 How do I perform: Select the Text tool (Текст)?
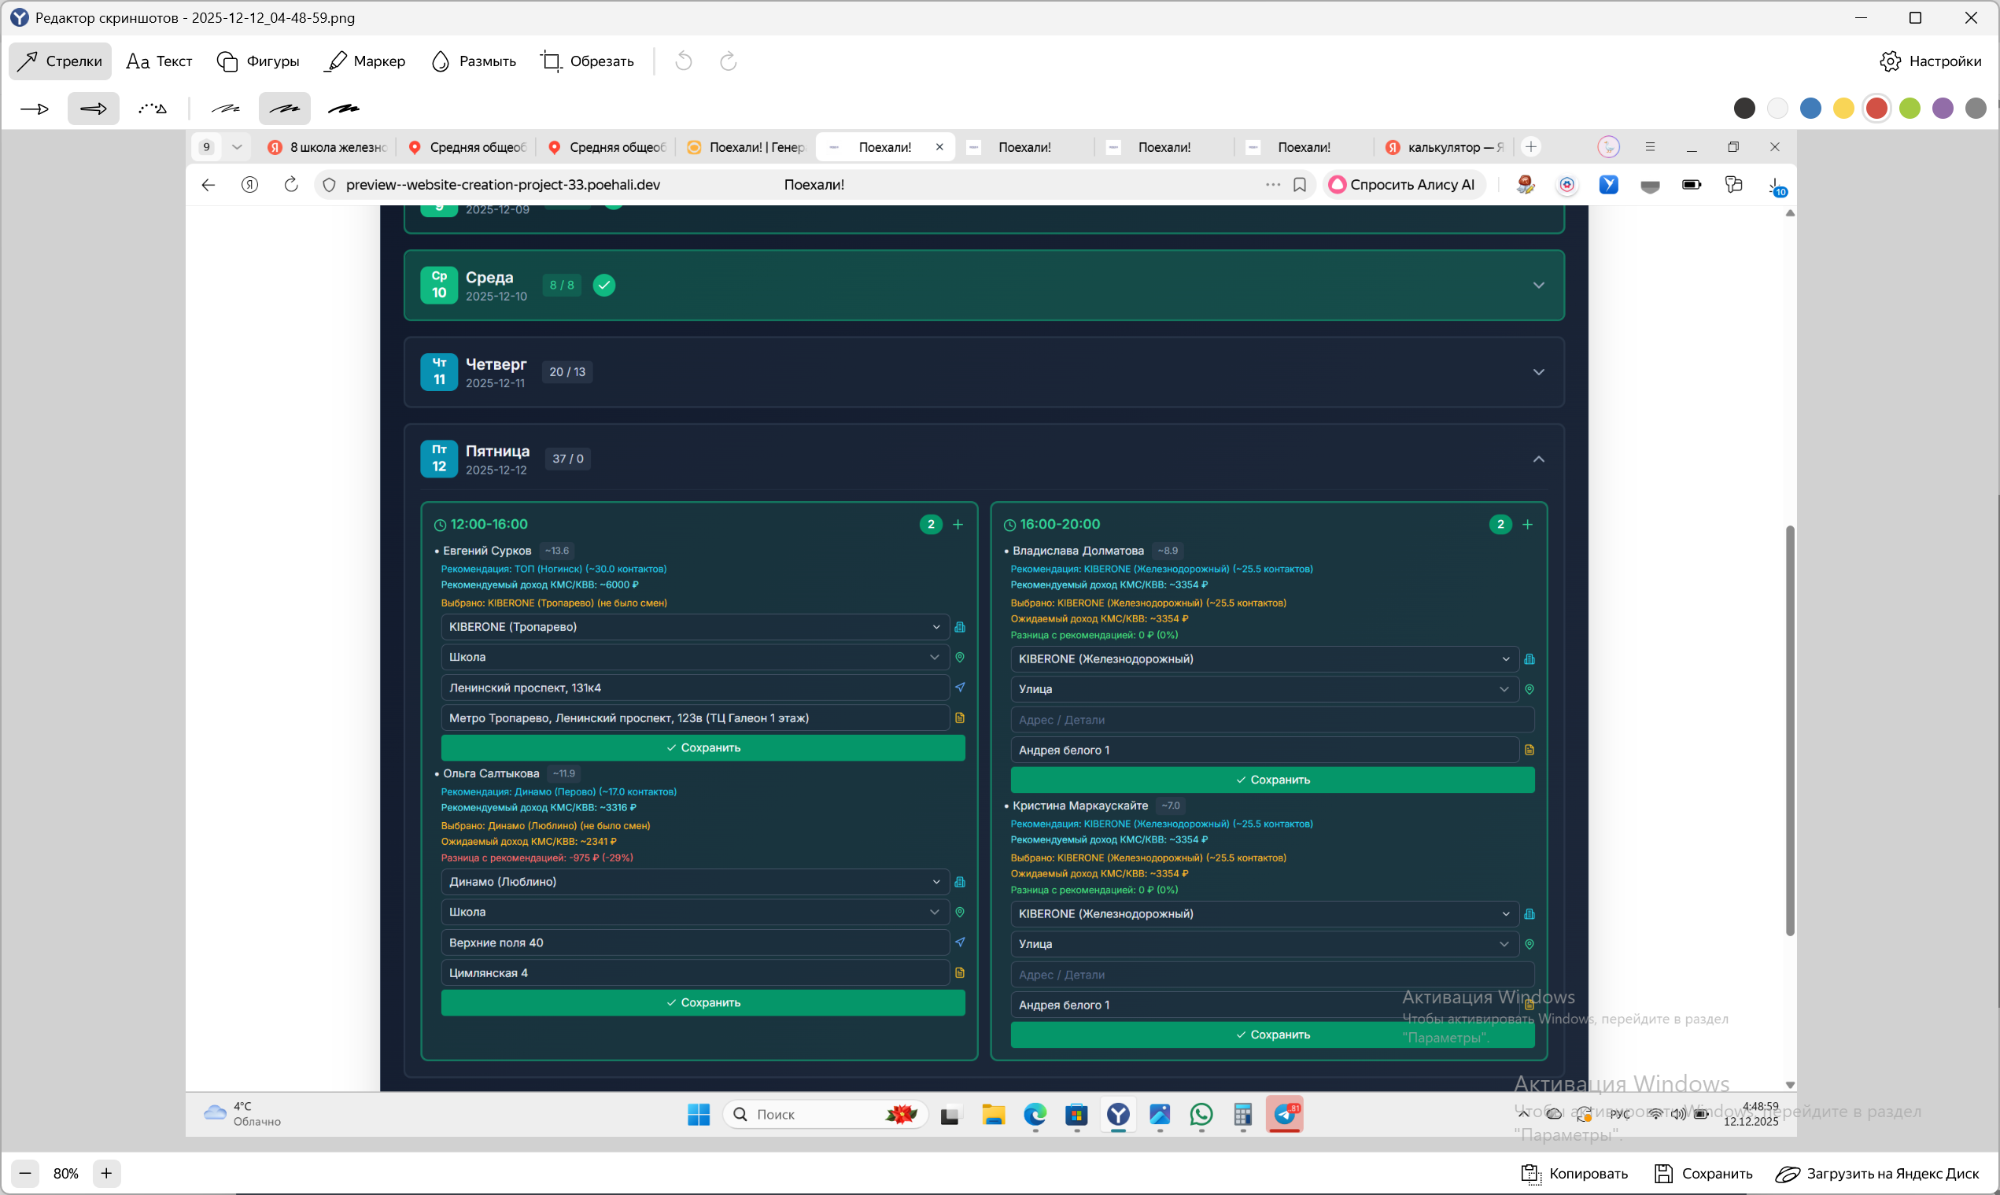click(159, 61)
